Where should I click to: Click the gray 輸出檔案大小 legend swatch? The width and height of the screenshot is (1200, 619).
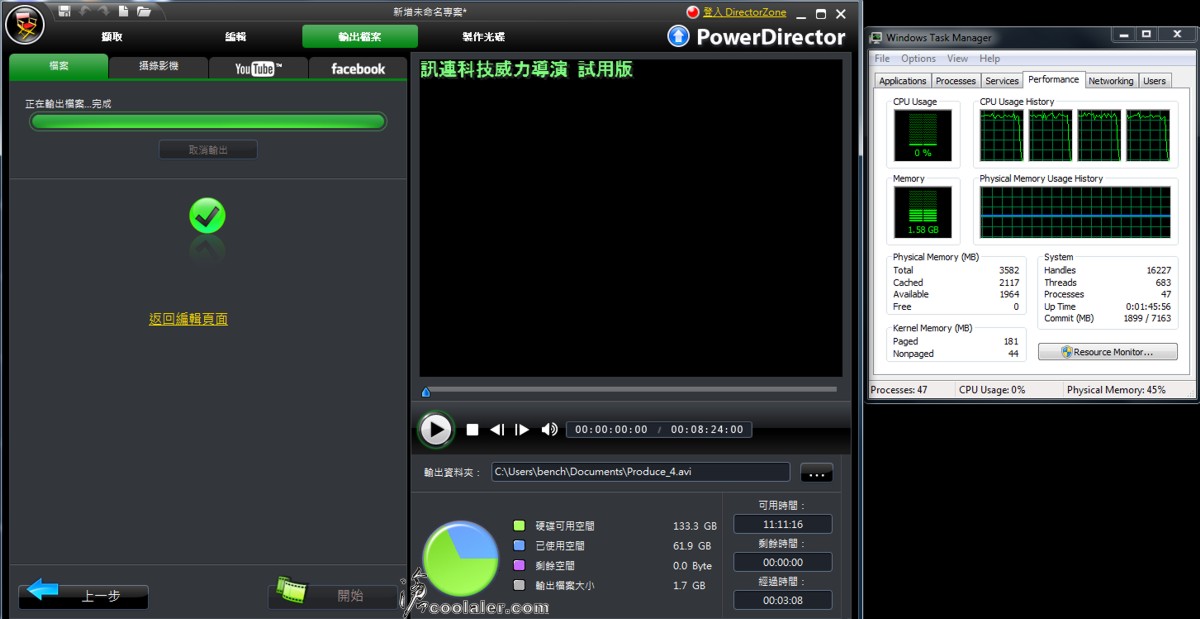[519, 586]
